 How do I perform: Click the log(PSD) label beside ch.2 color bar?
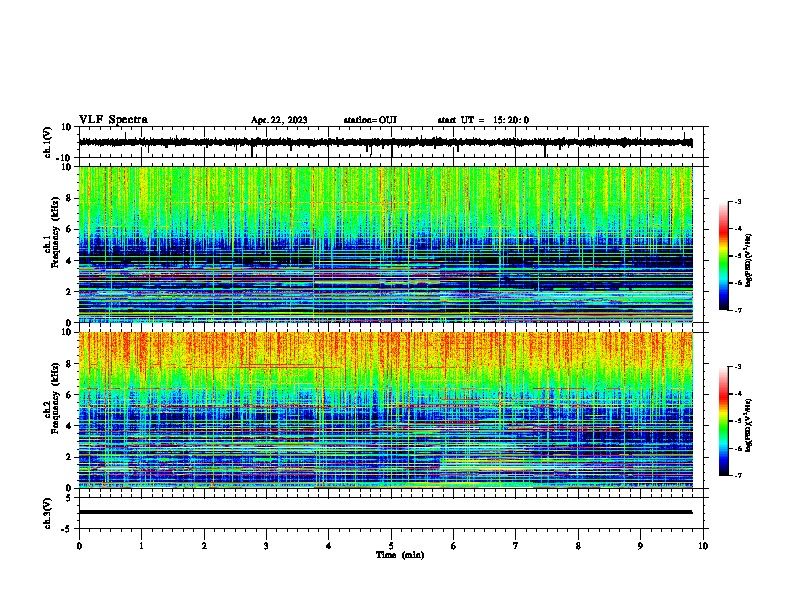click(x=749, y=426)
